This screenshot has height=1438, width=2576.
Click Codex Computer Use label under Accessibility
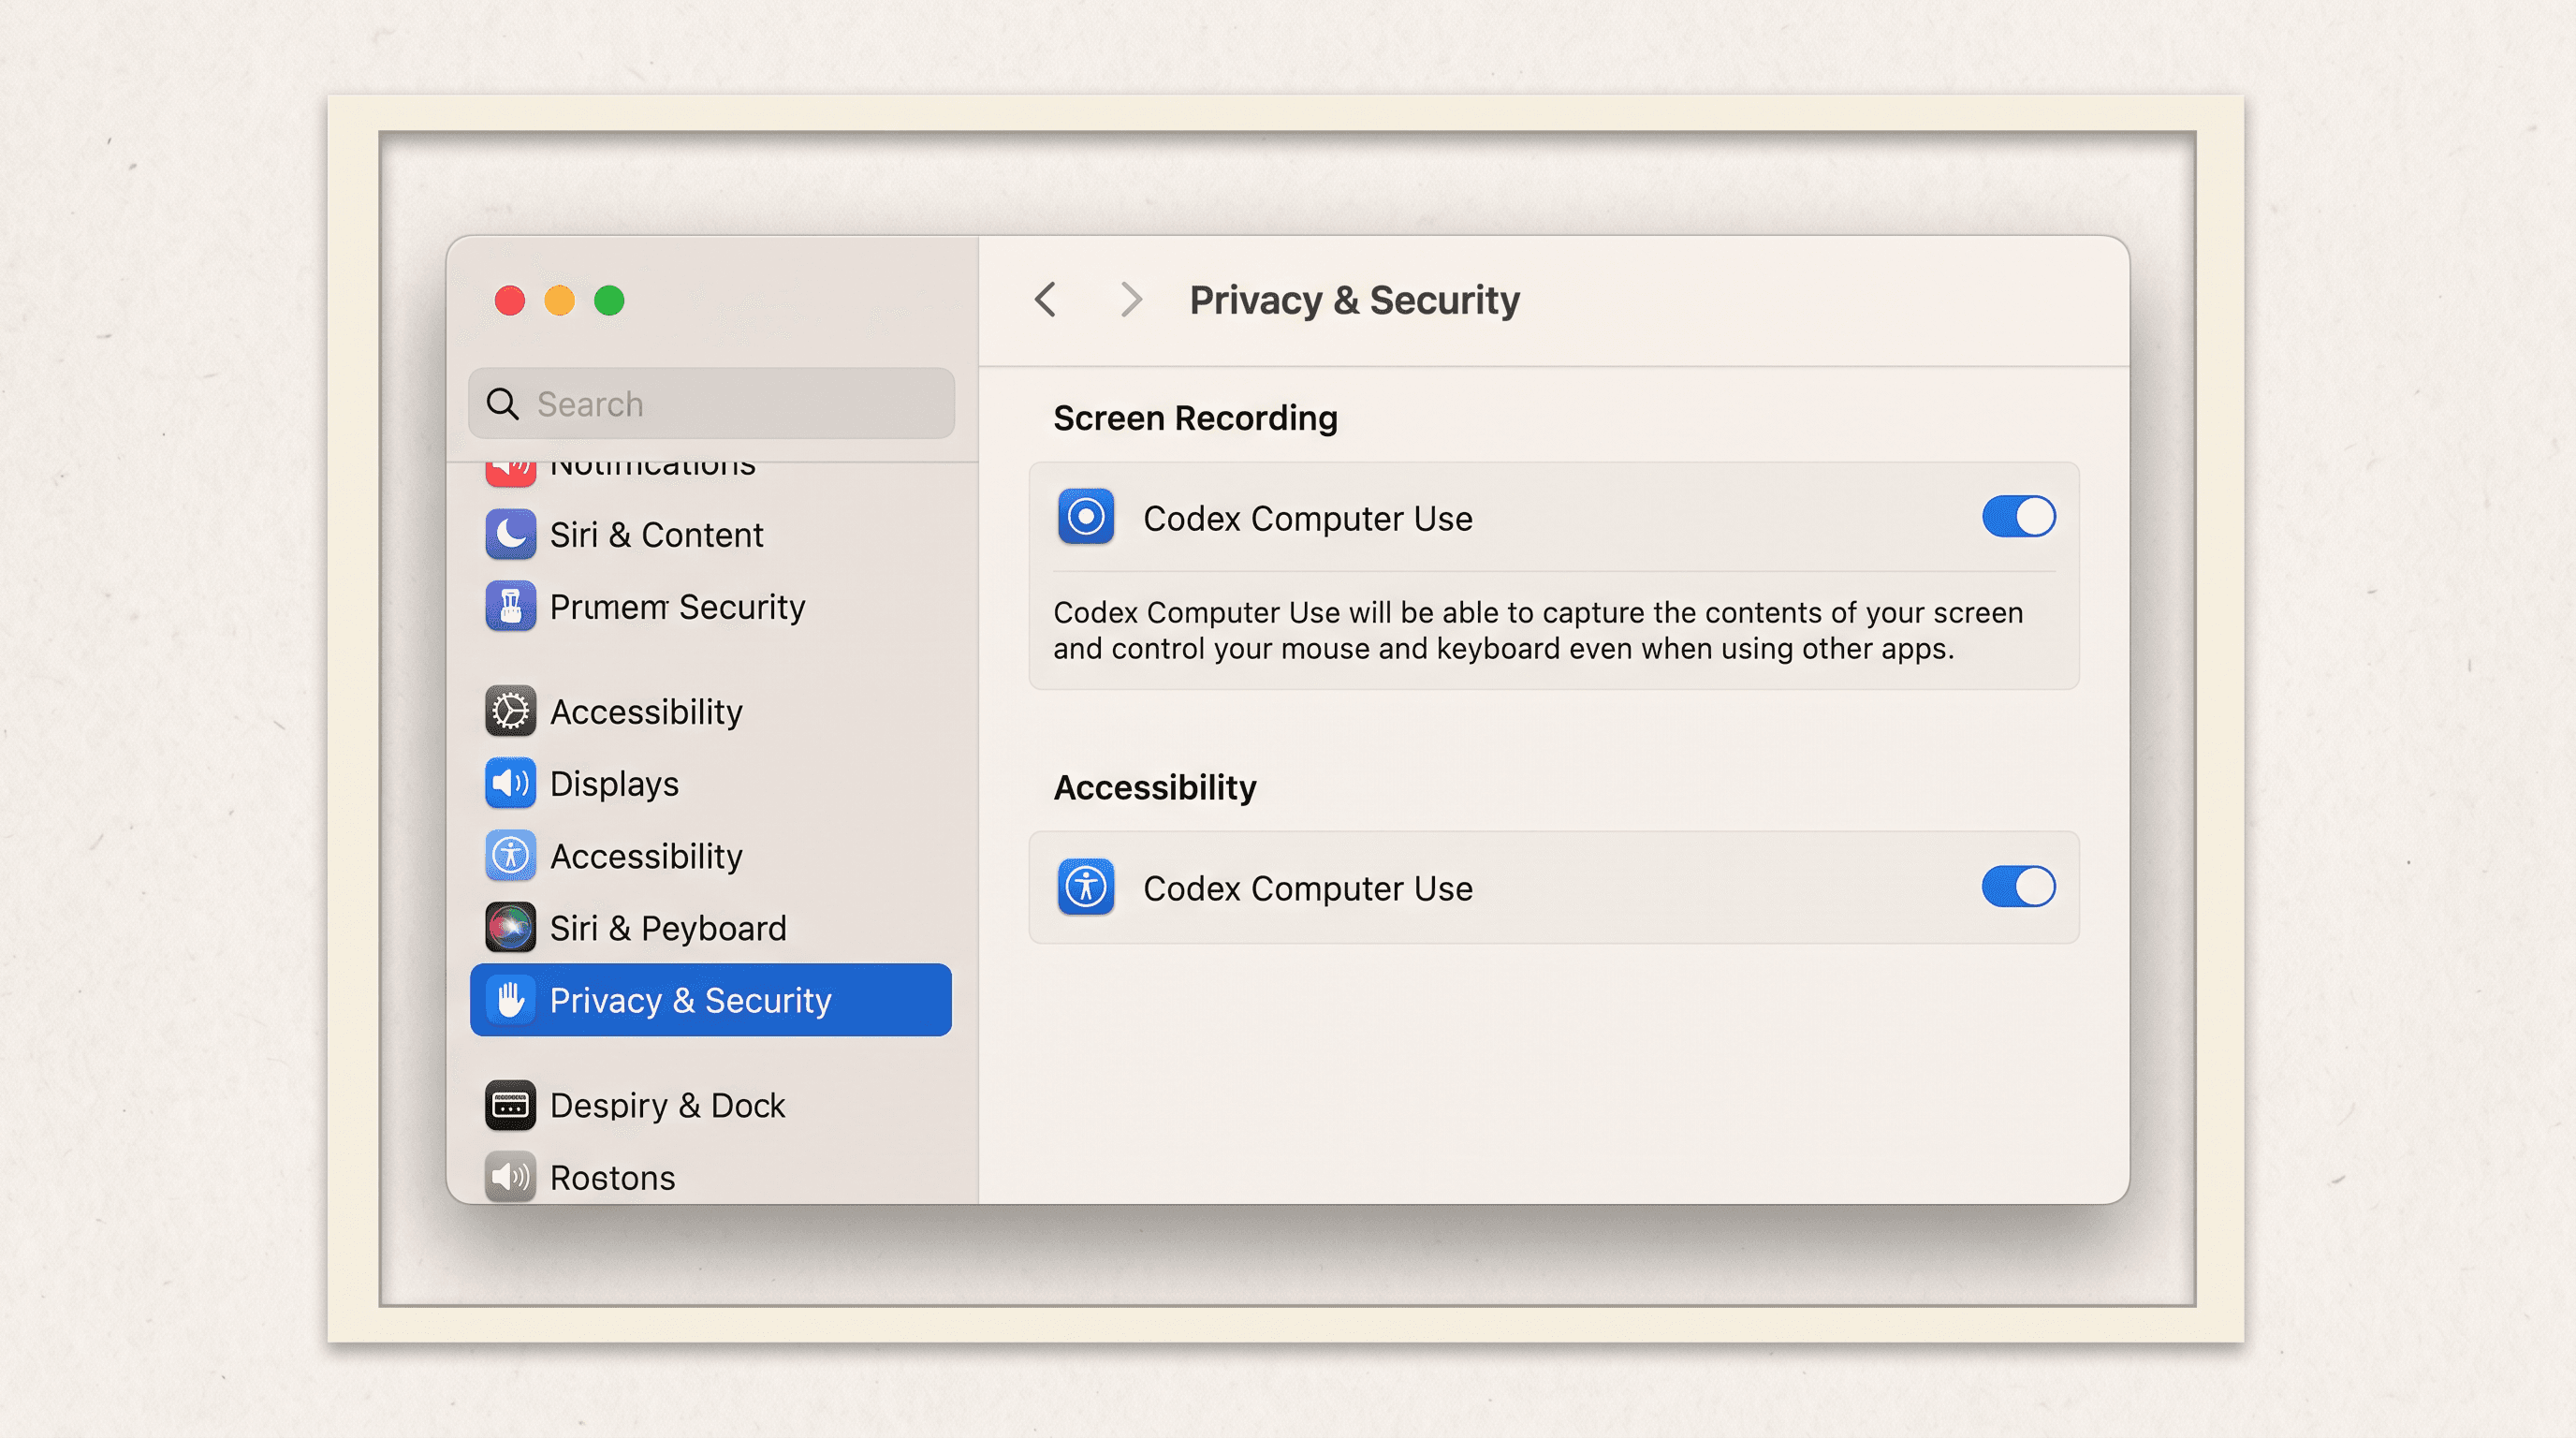(1308, 888)
